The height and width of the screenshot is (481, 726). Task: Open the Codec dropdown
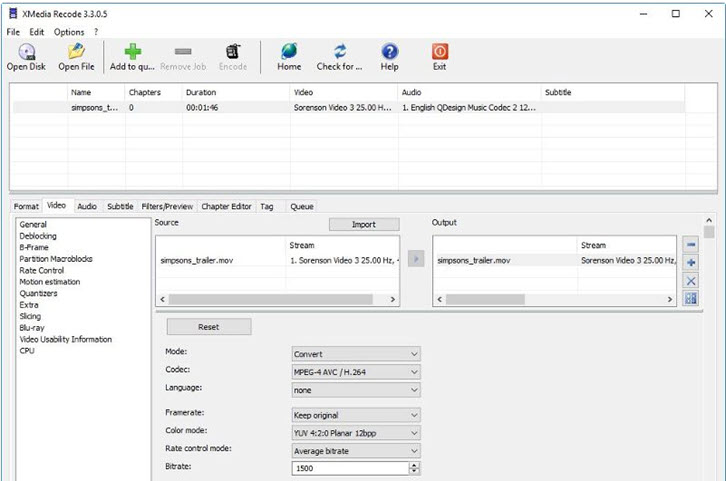pyautogui.click(x=356, y=371)
